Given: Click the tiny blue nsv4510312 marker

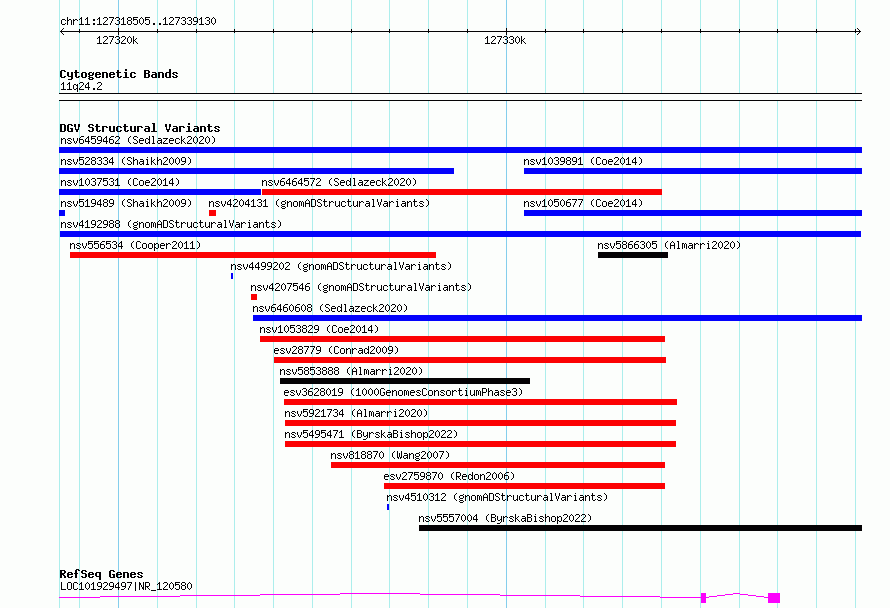Looking at the screenshot, I should click(x=388, y=507).
